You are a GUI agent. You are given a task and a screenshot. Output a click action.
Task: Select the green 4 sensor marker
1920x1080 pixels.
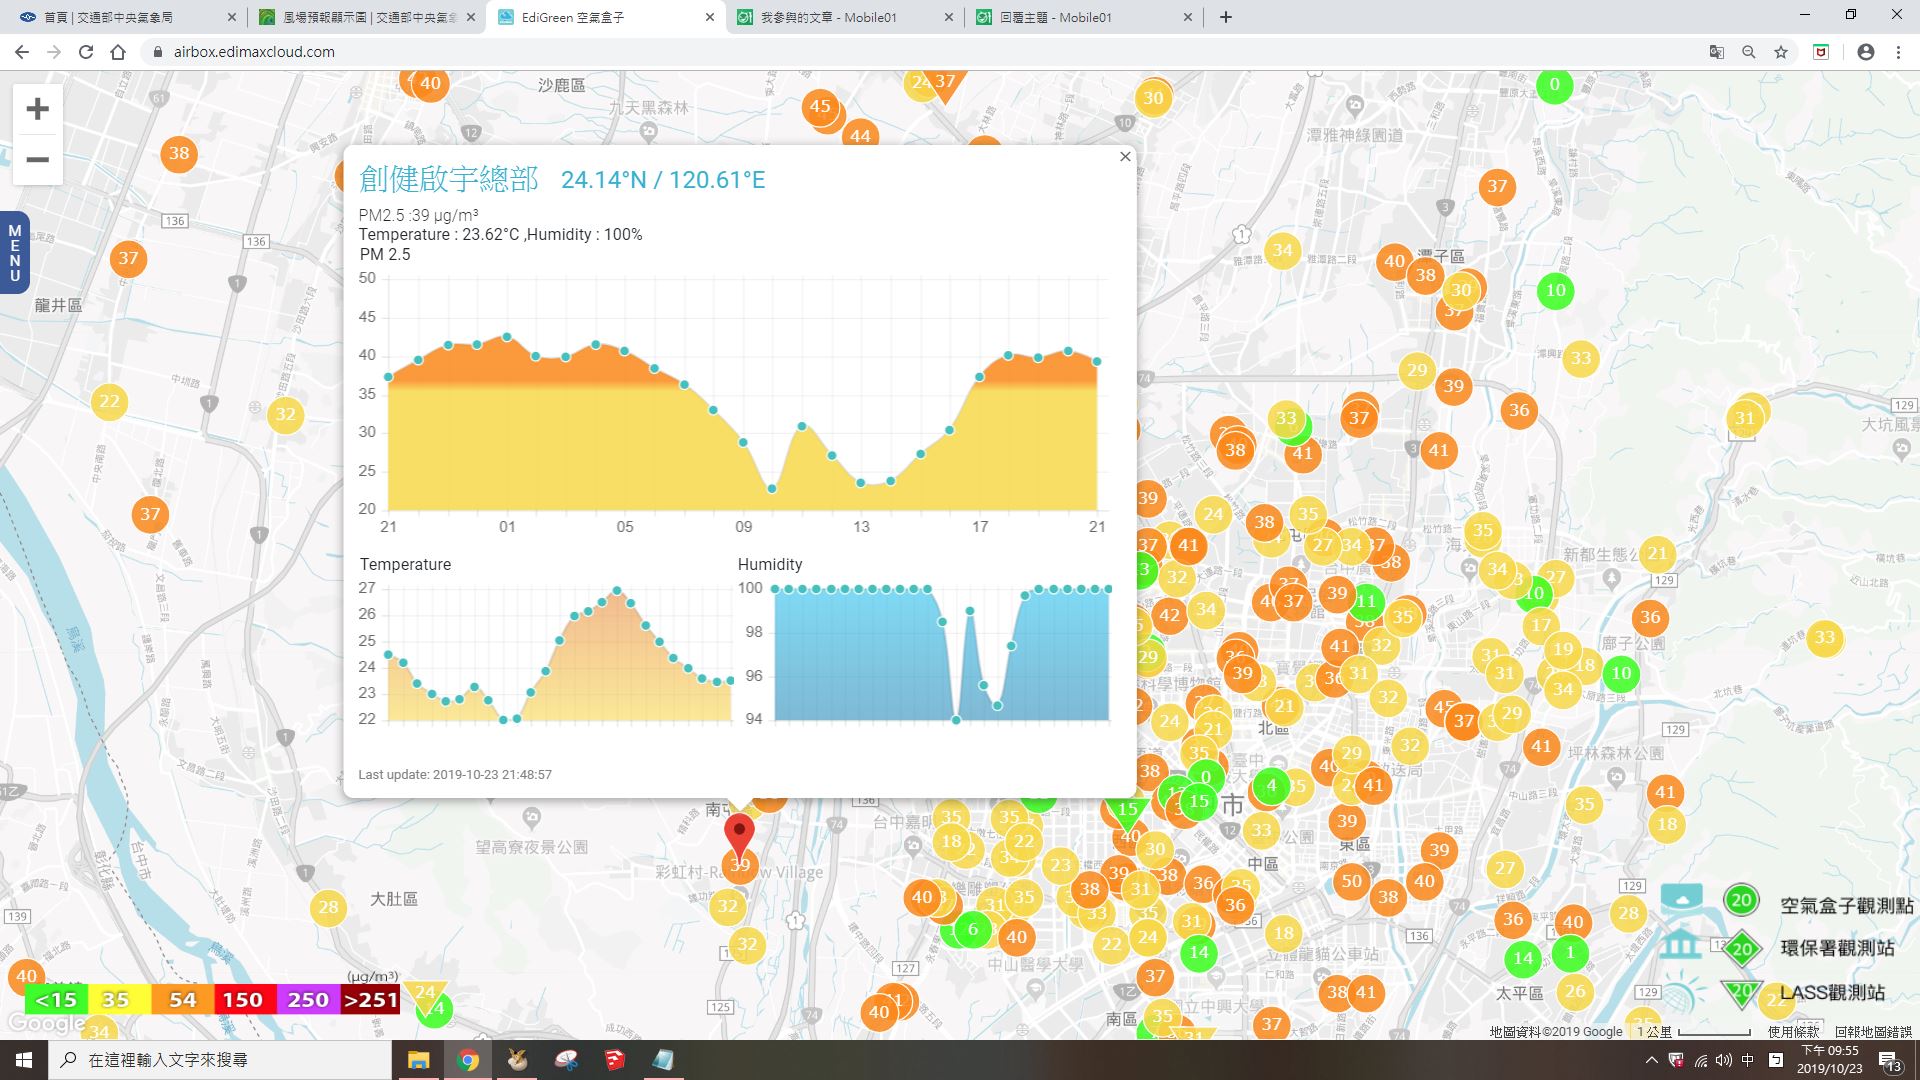1272,785
